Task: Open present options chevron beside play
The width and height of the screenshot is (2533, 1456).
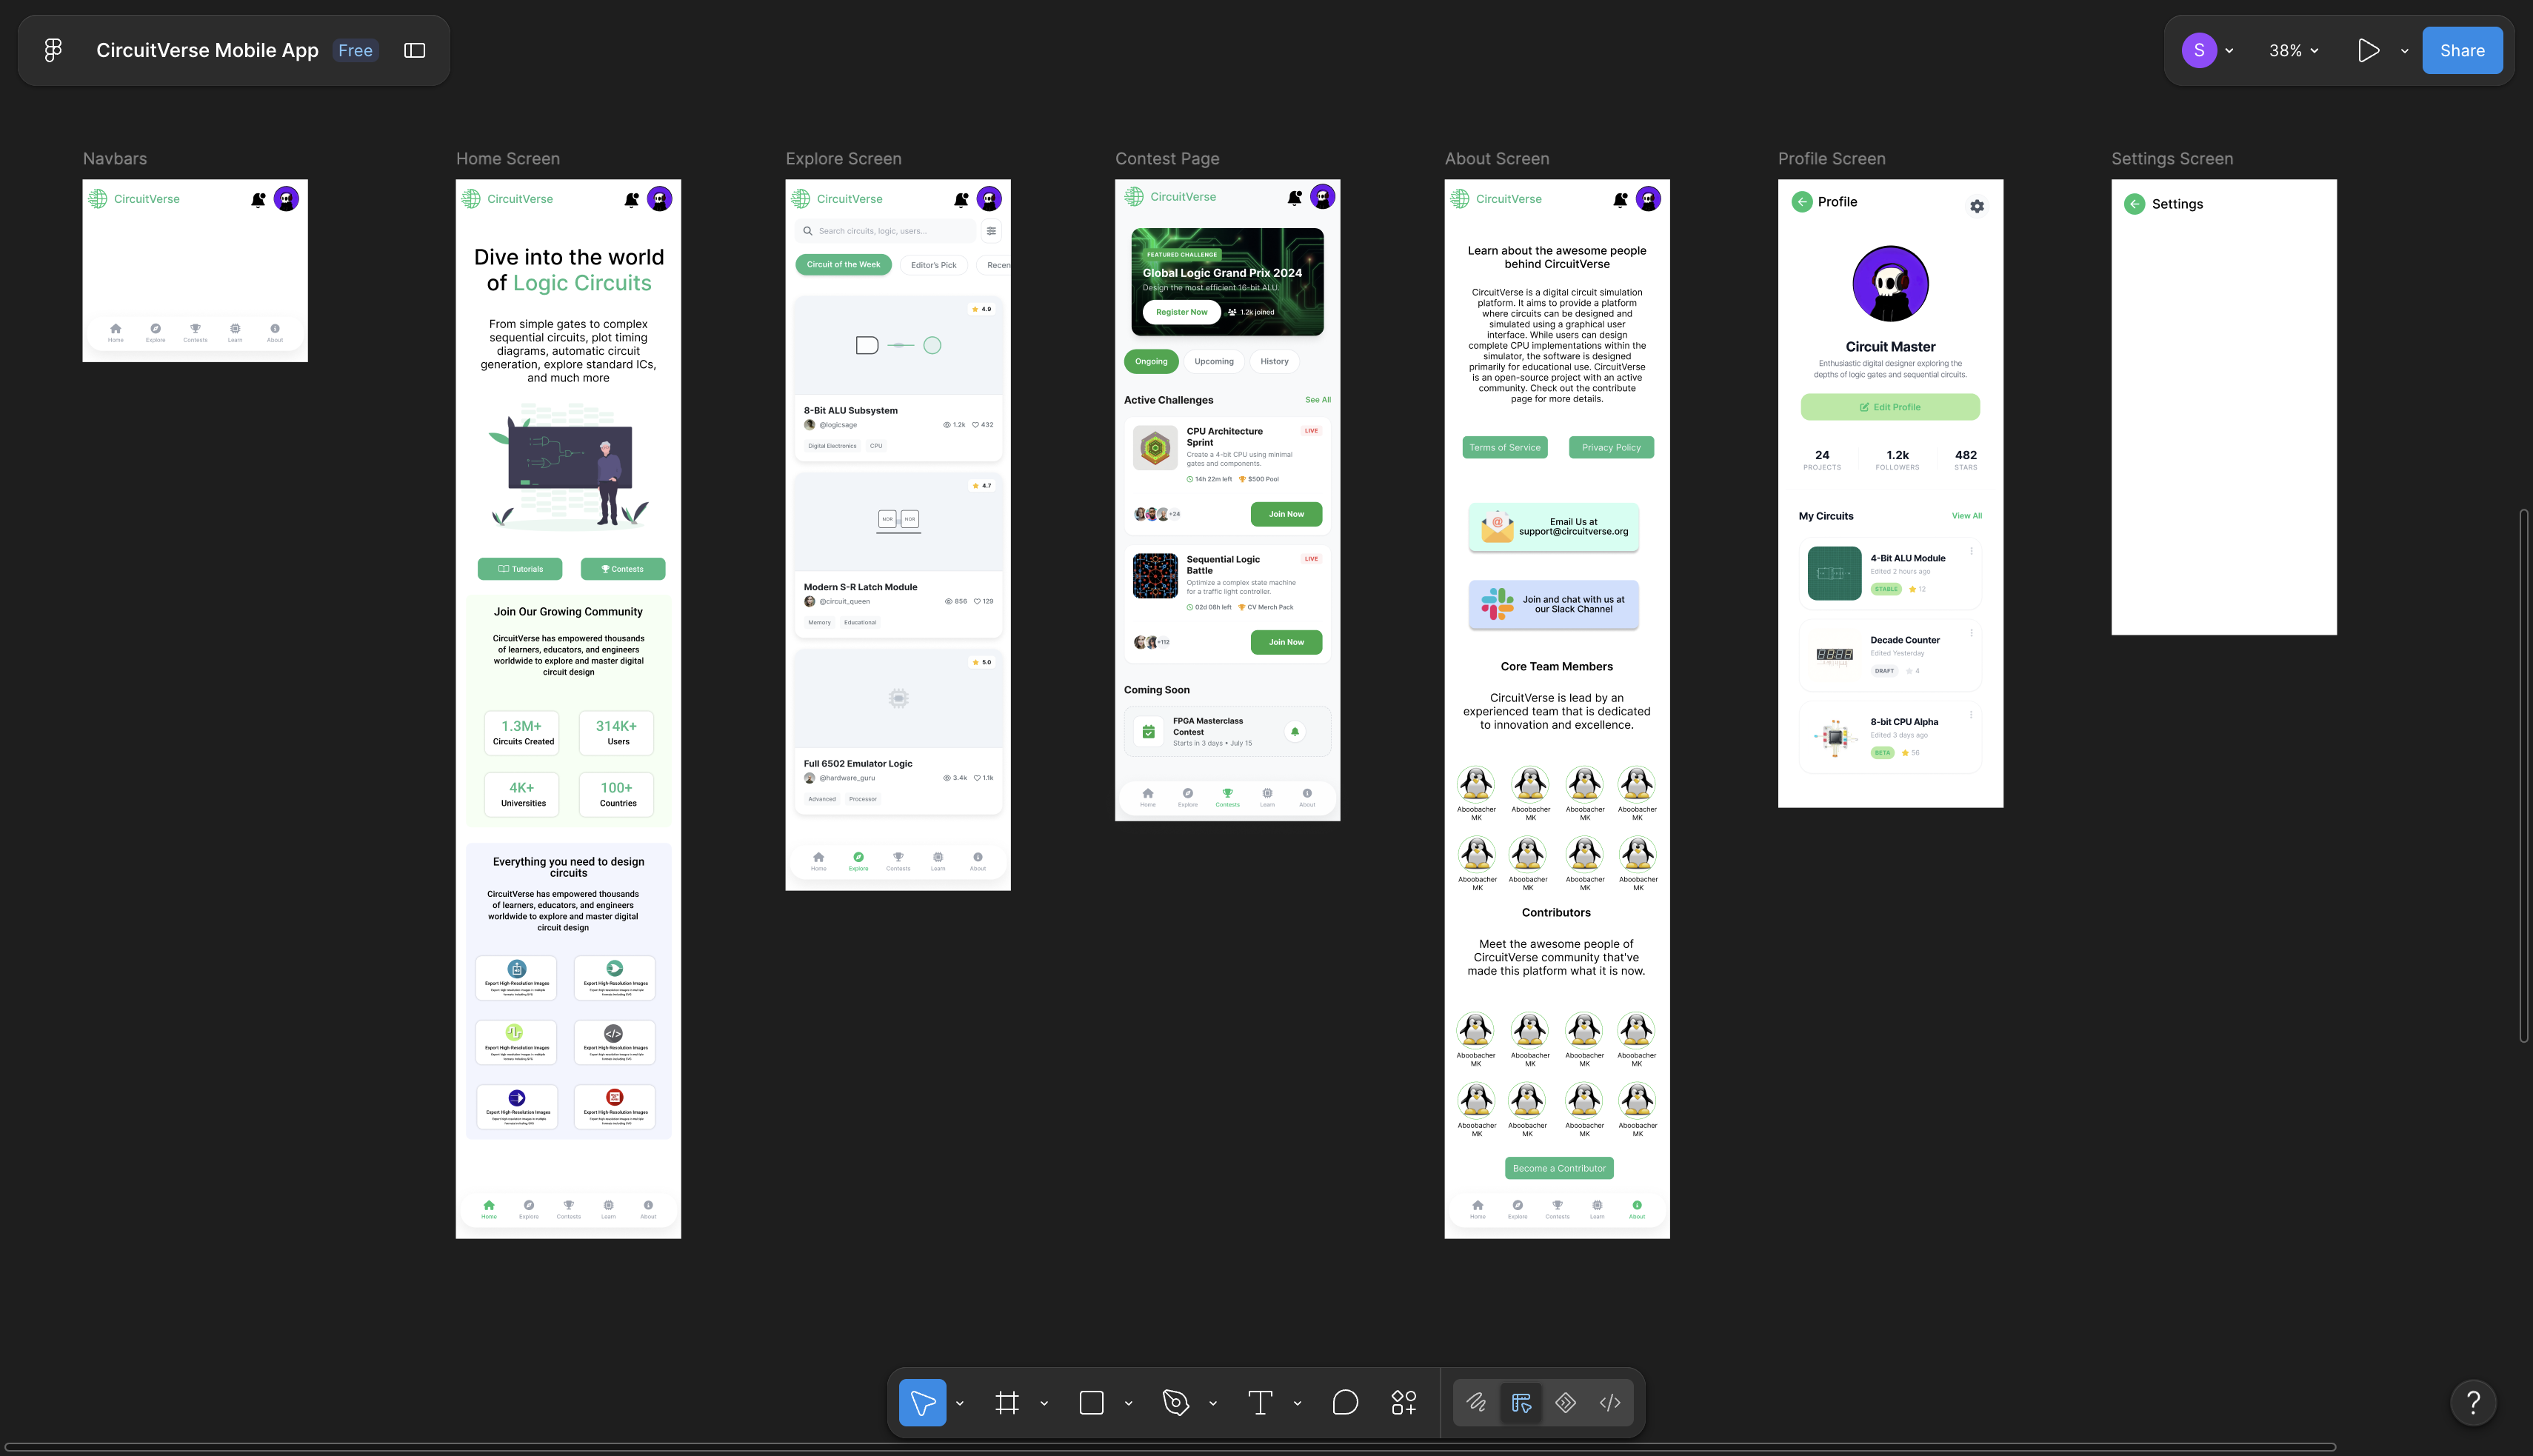Action: pyautogui.click(x=2404, y=51)
